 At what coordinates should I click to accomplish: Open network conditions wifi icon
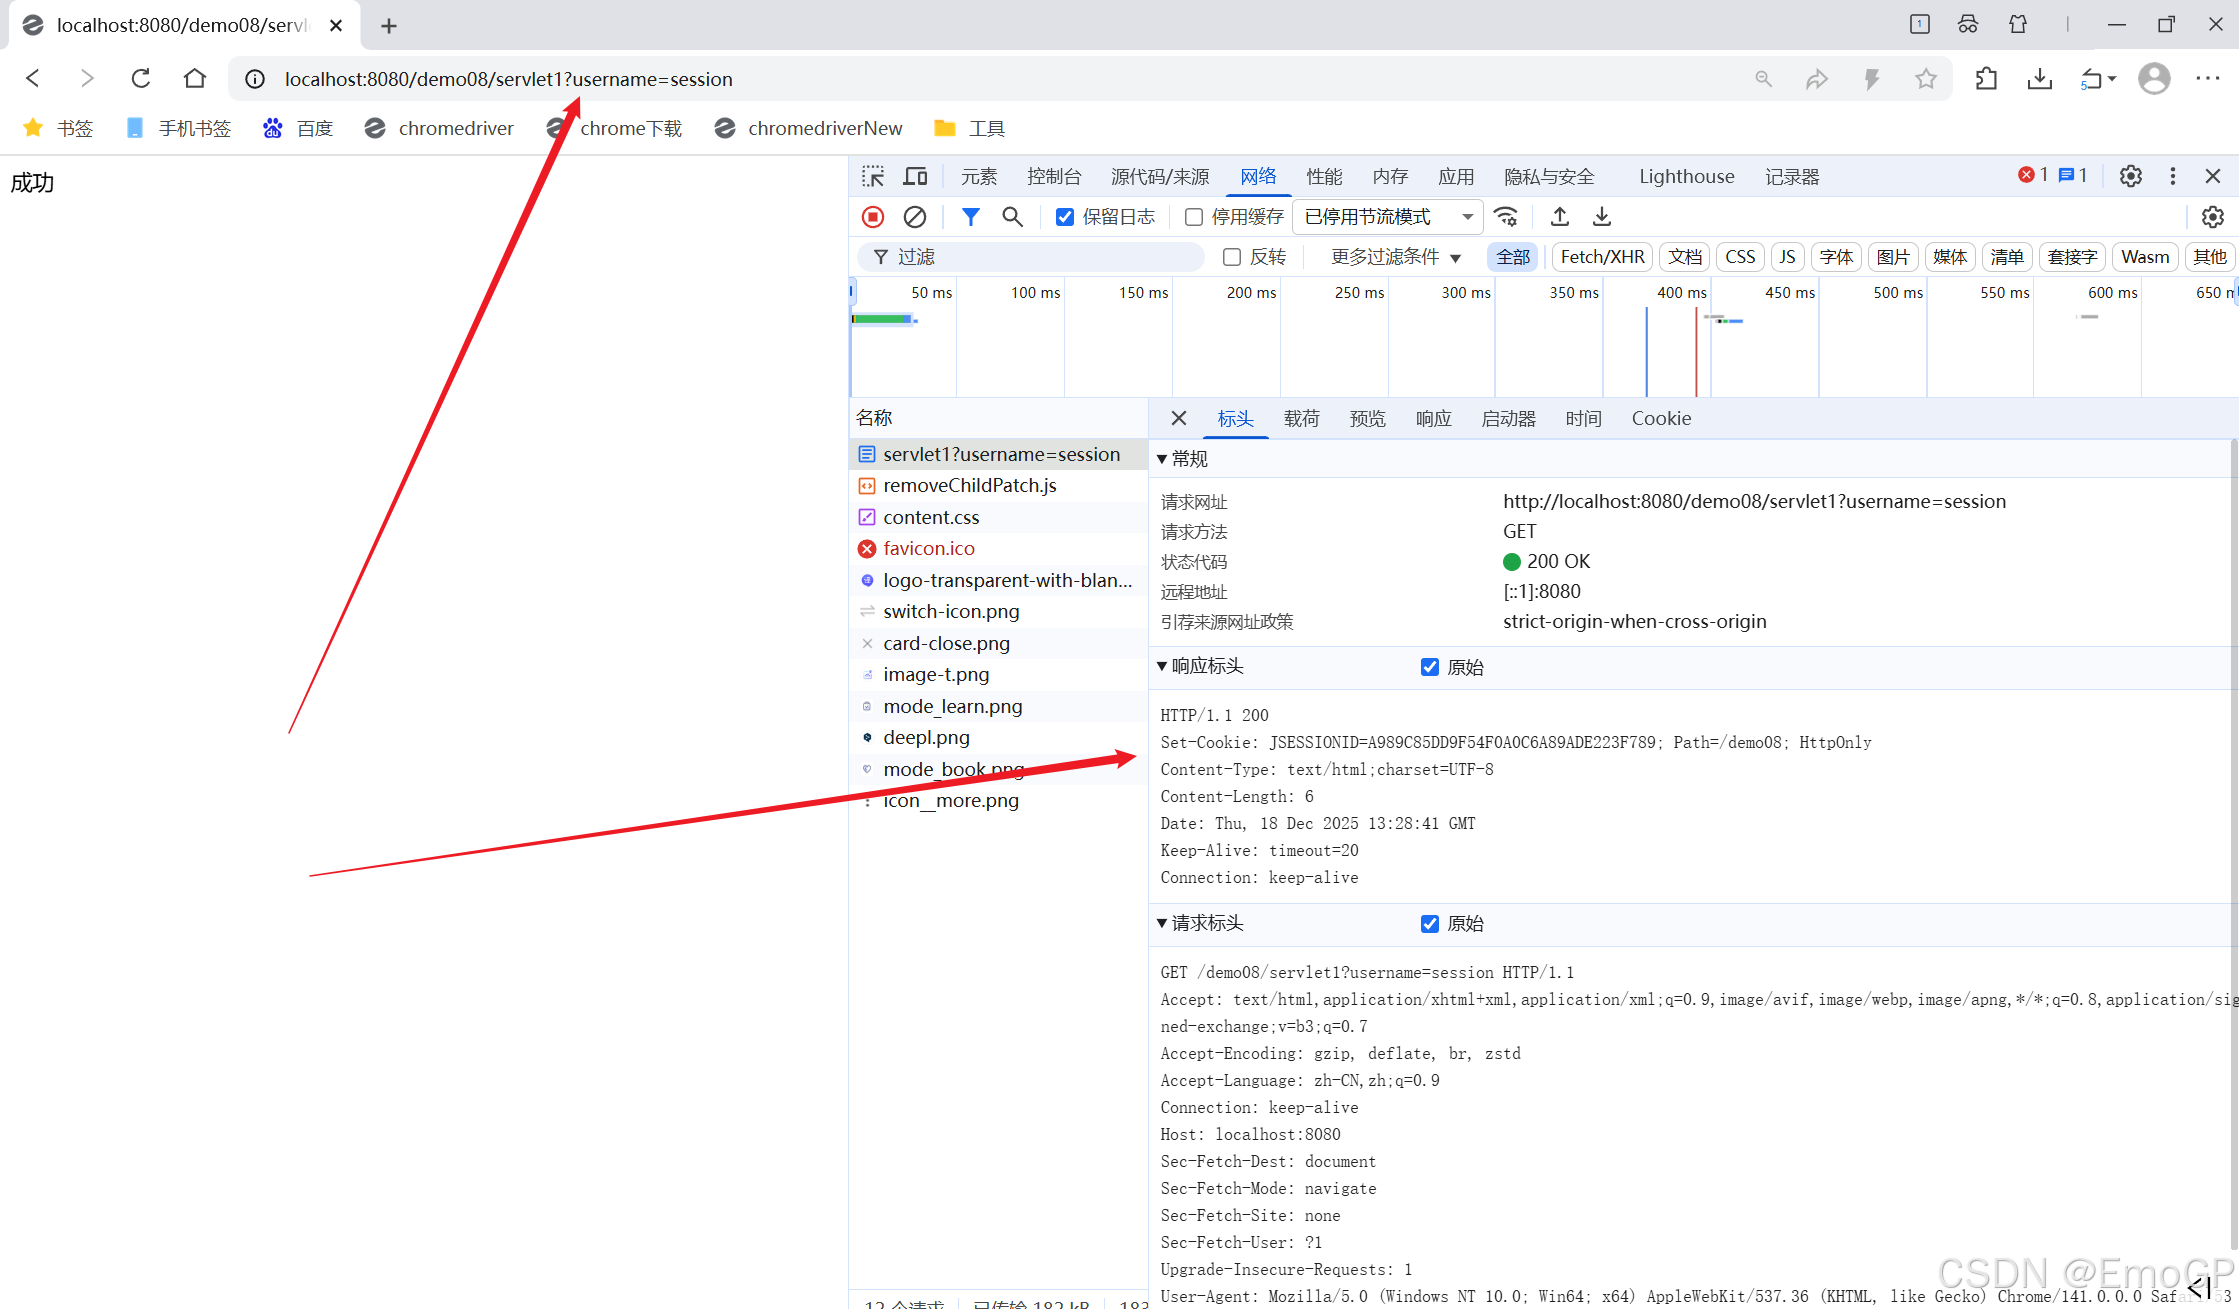tap(1506, 217)
